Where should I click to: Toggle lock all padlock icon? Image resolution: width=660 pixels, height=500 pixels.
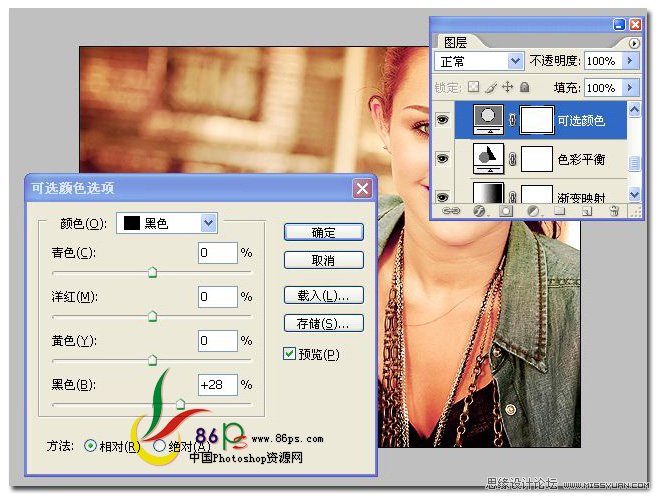tap(524, 87)
